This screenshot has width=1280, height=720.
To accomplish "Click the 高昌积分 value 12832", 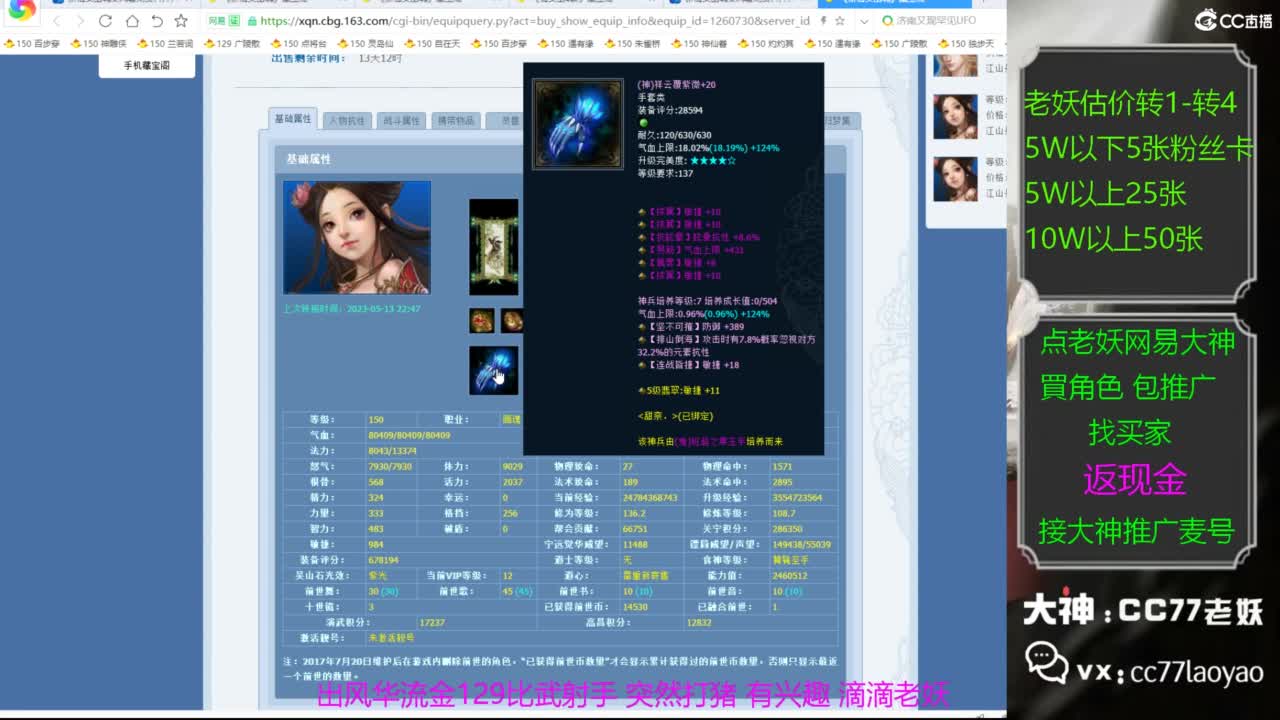I will (x=699, y=622).
